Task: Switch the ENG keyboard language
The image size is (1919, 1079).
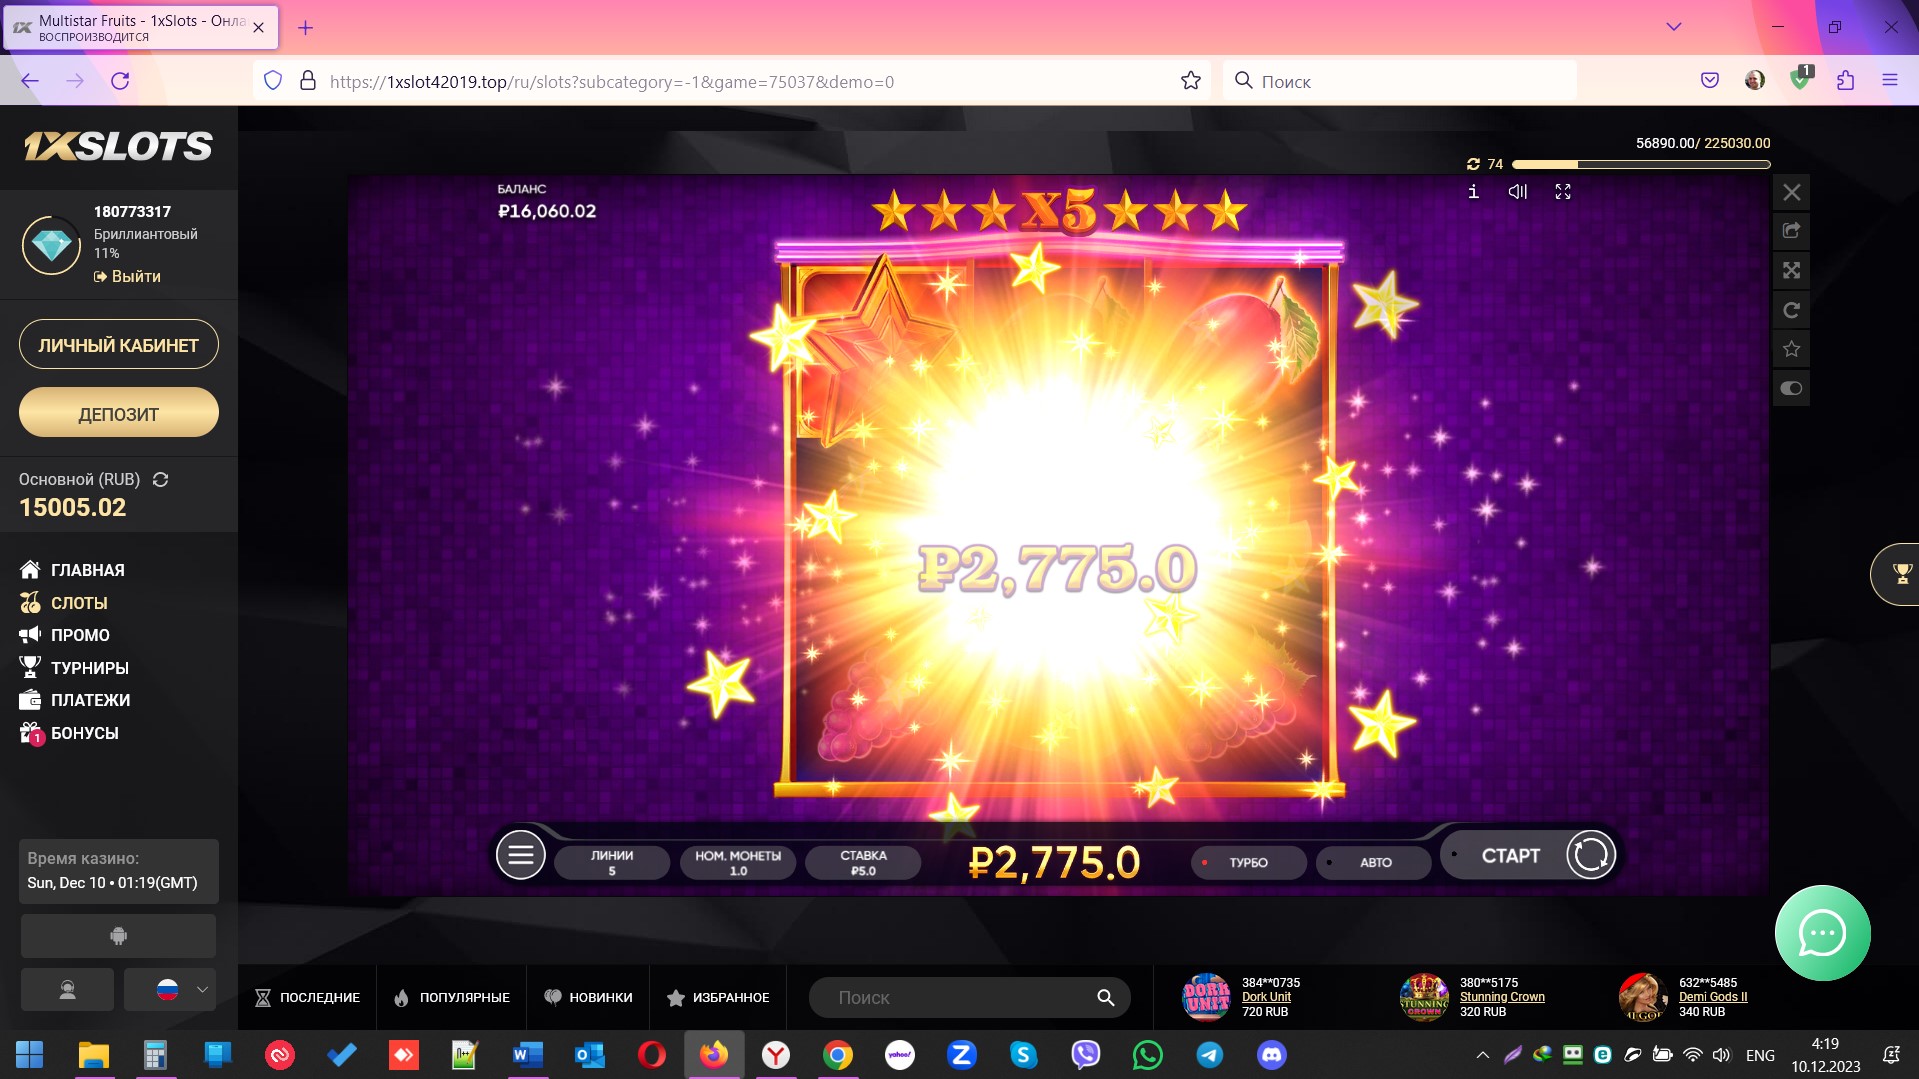Action: coord(1759,1055)
